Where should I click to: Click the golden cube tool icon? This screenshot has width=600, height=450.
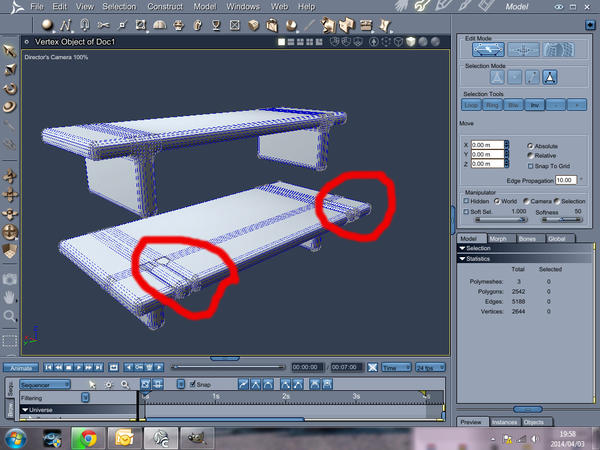pyautogui.click(x=253, y=25)
